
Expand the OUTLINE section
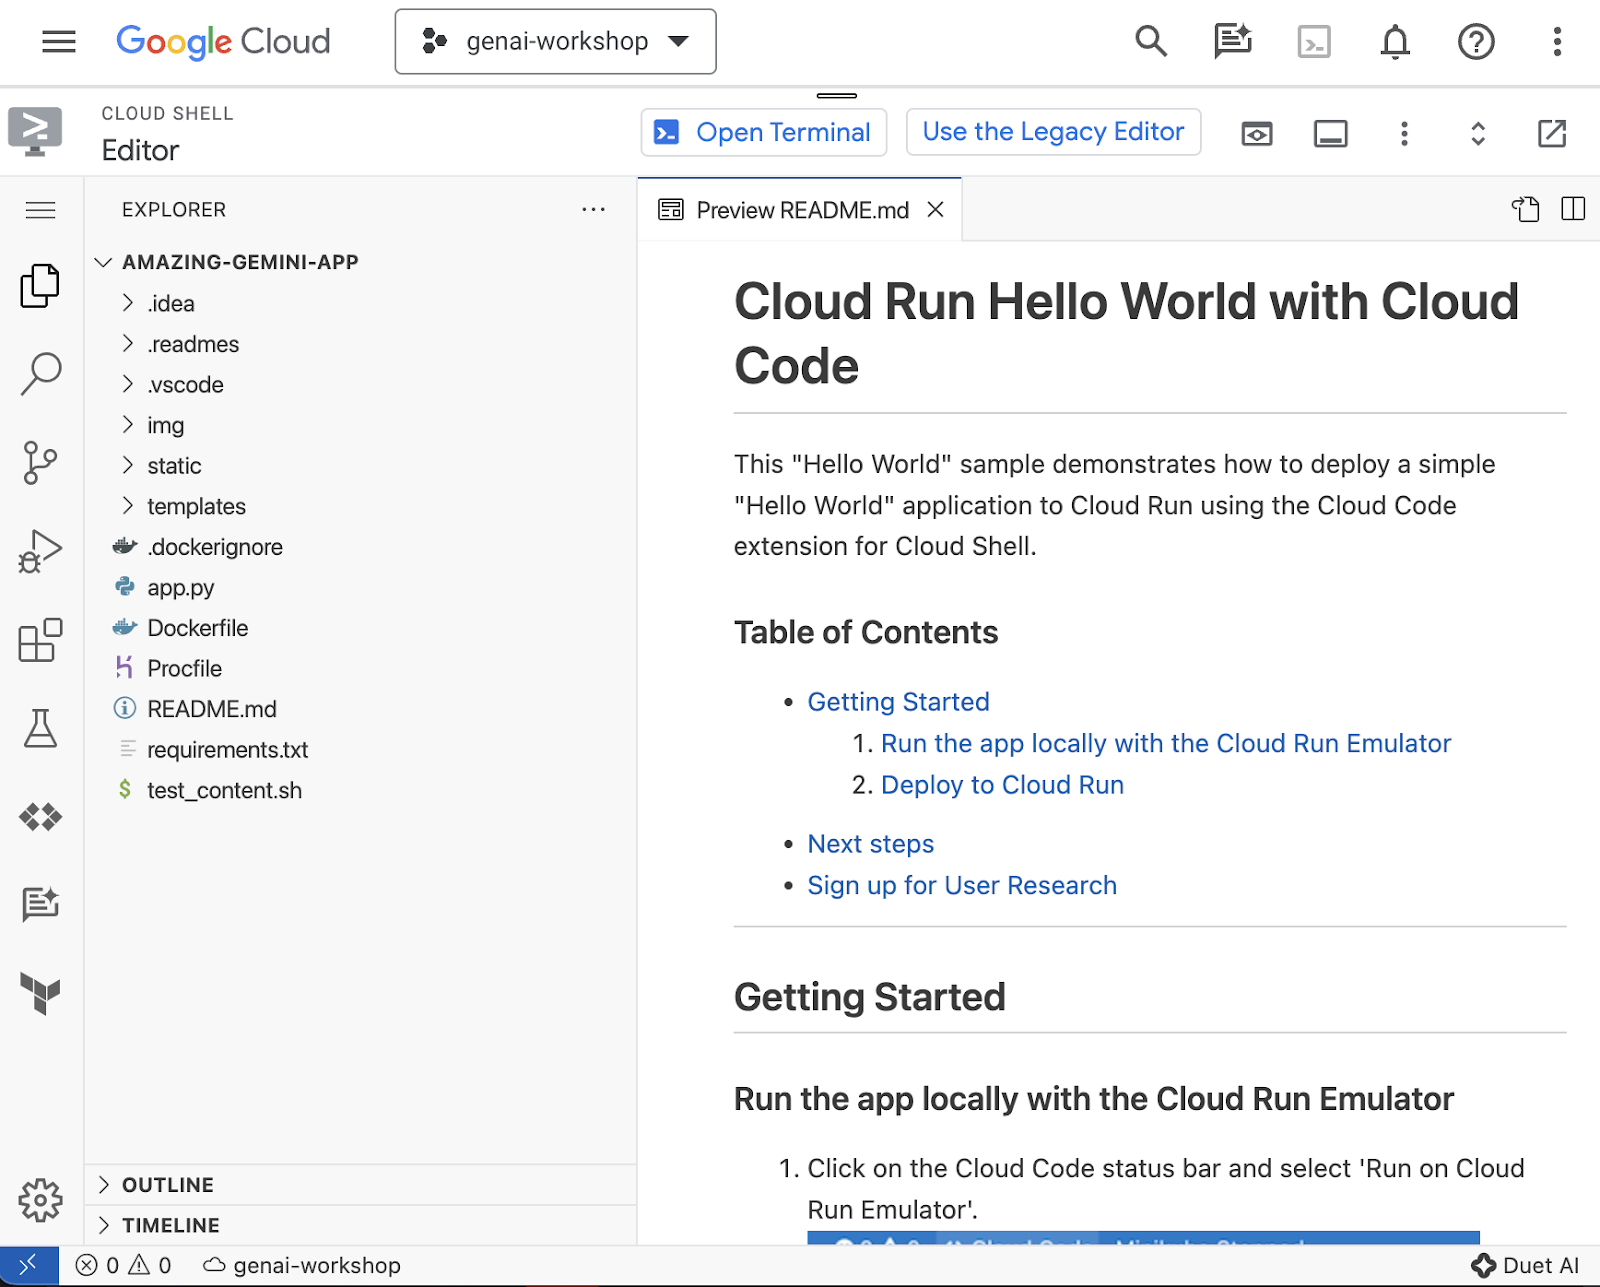click(167, 1185)
